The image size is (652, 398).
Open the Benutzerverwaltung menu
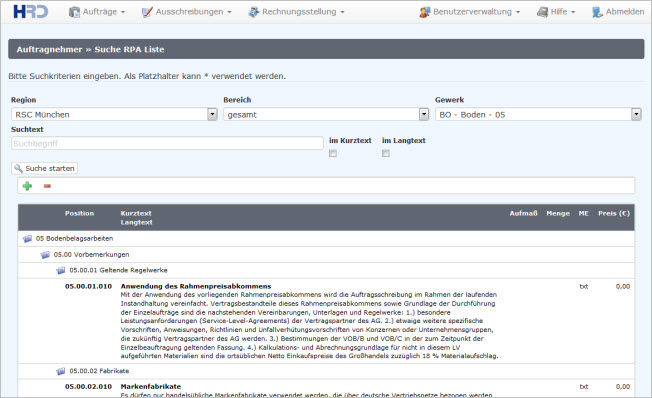(x=470, y=12)
